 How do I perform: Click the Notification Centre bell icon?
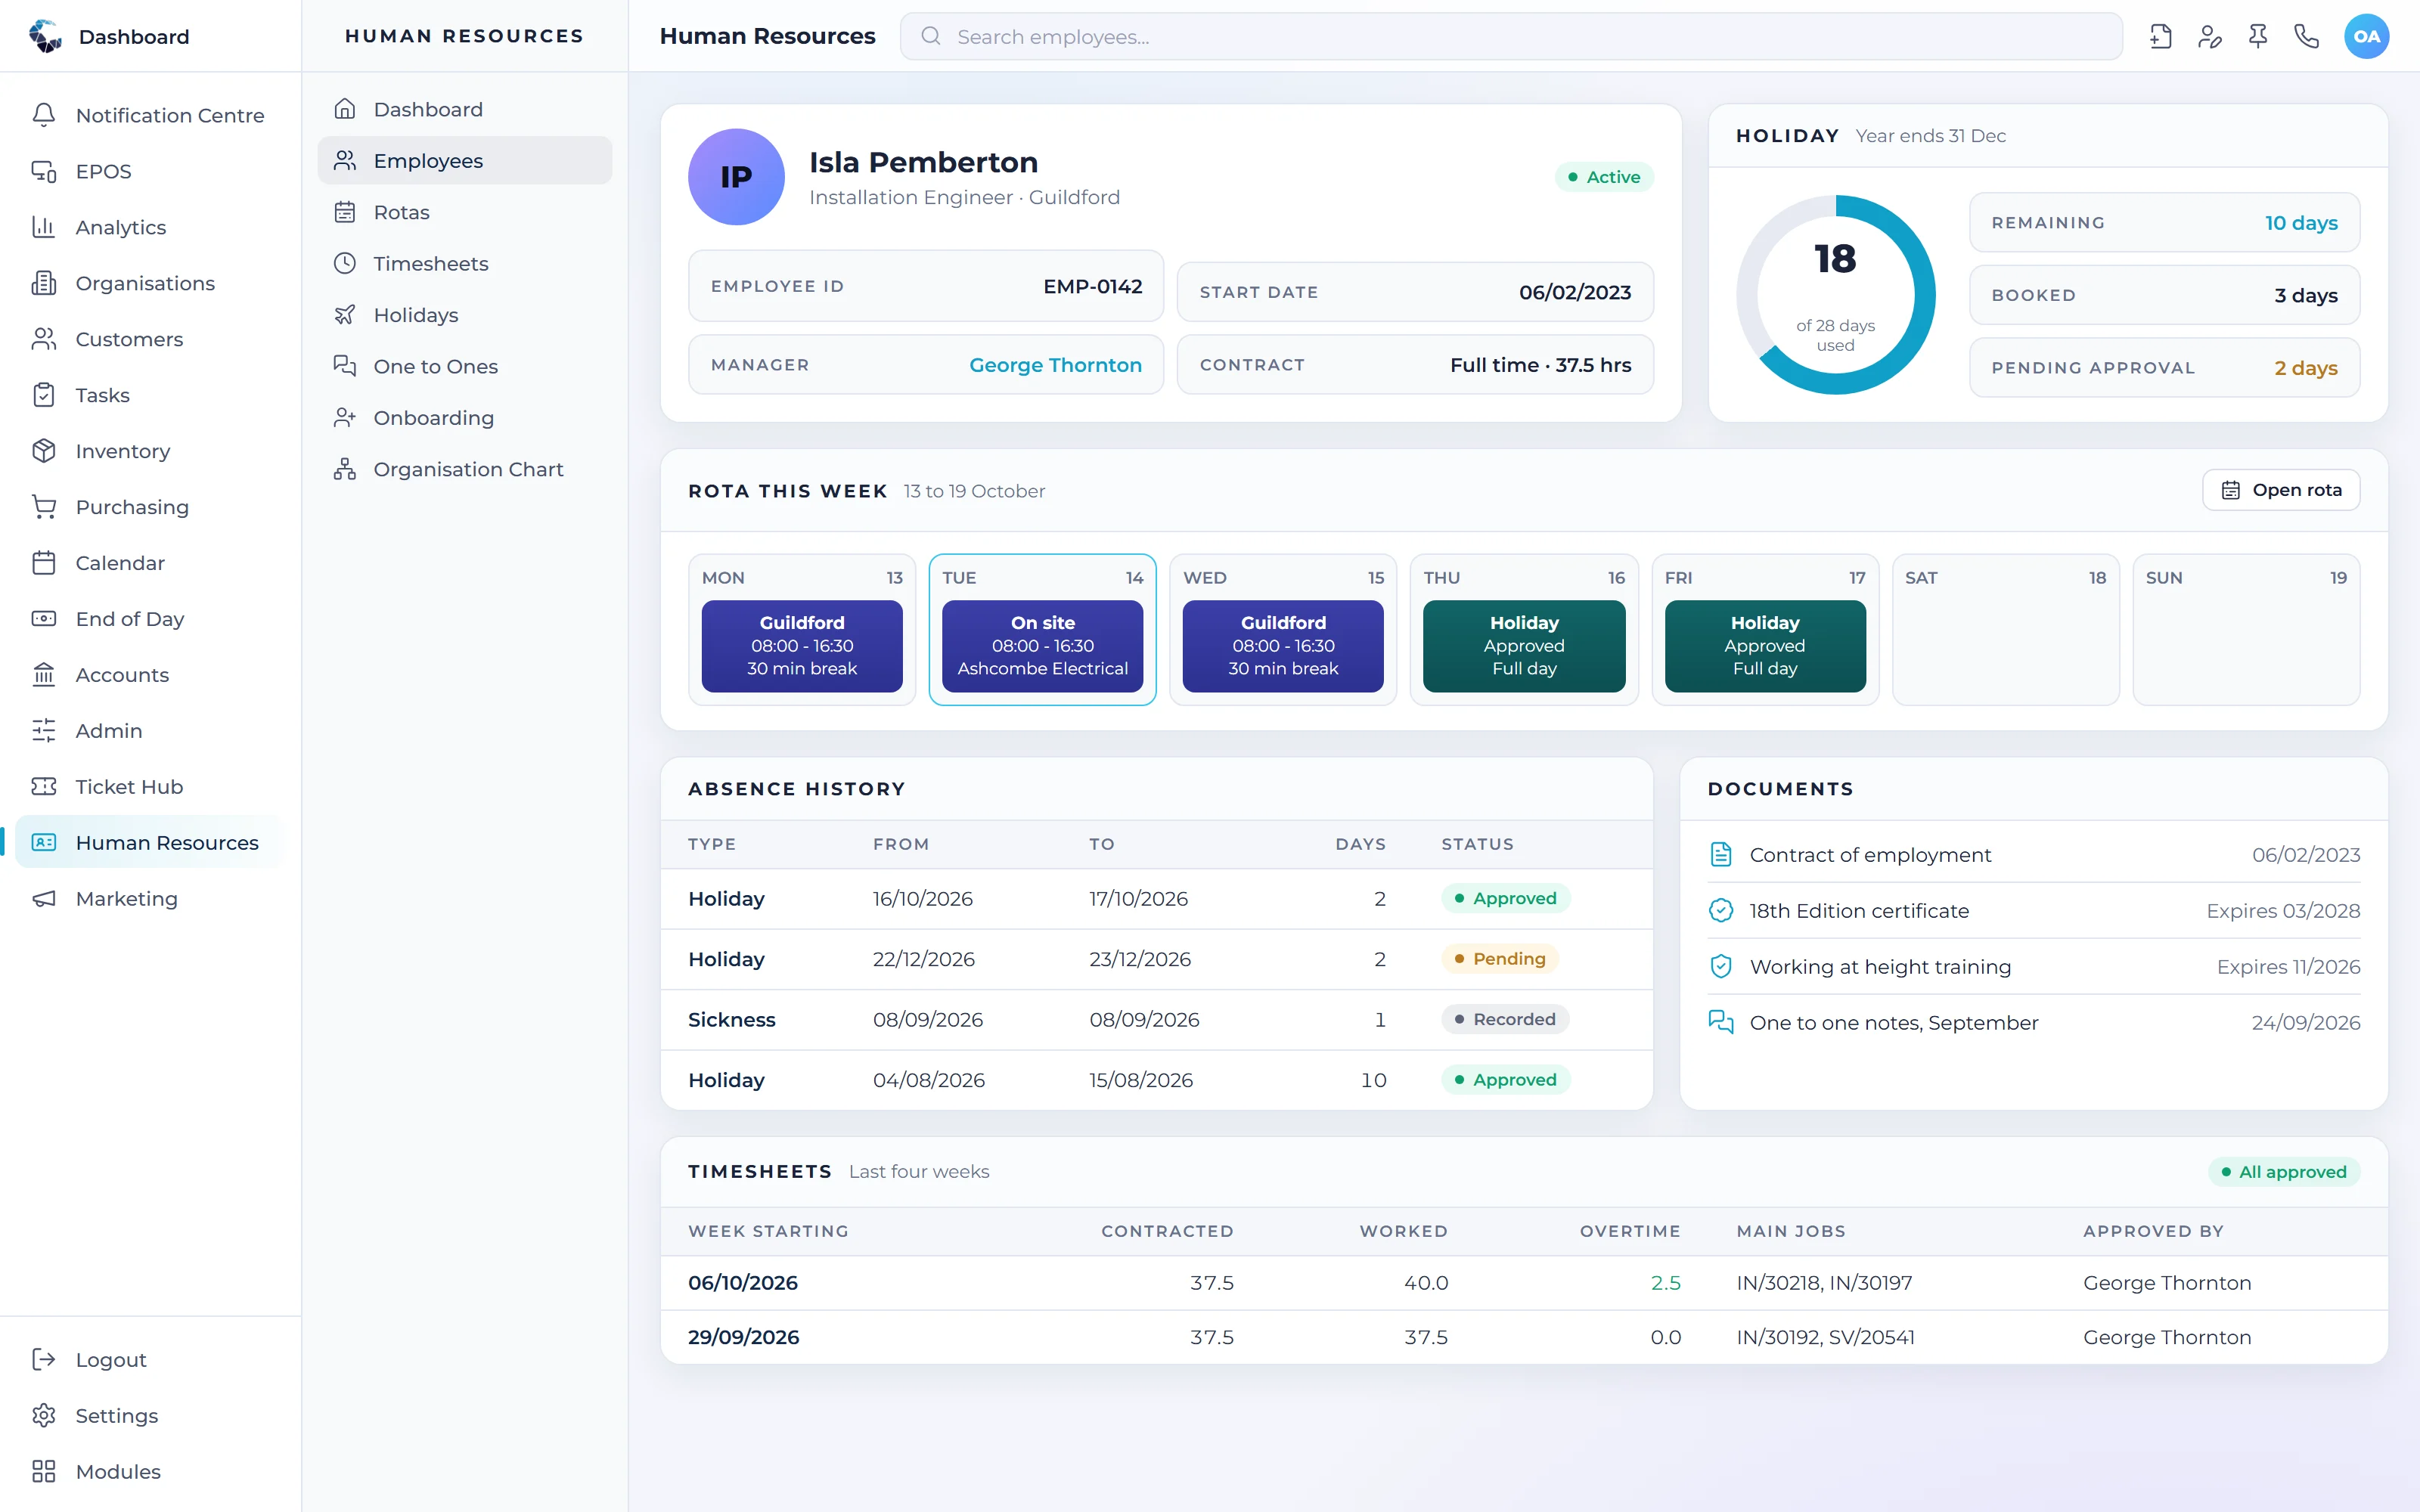44,115
